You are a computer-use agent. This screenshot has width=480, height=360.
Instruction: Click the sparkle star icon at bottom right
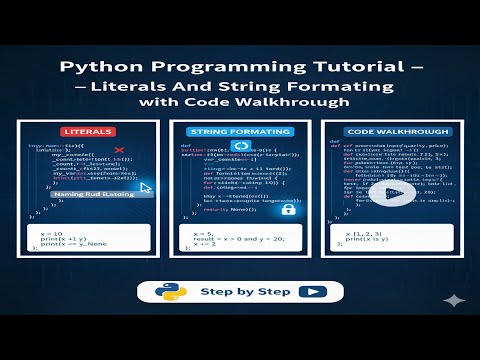454,300
